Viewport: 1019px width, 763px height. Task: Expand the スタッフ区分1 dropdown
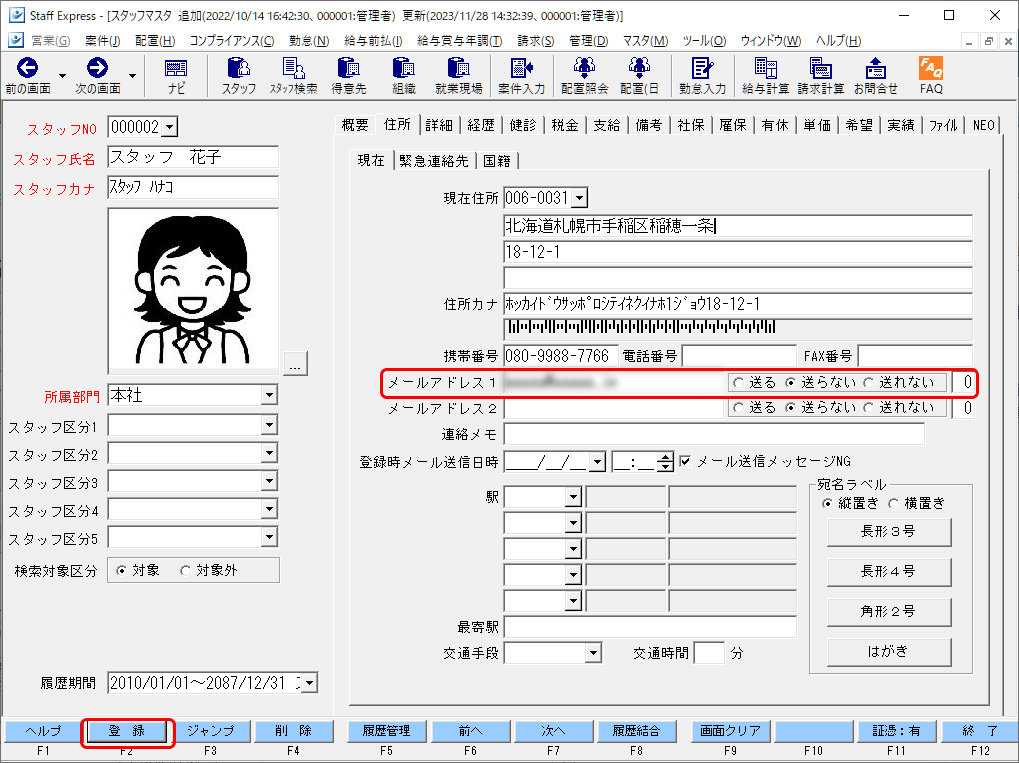[x=269, y=426]
